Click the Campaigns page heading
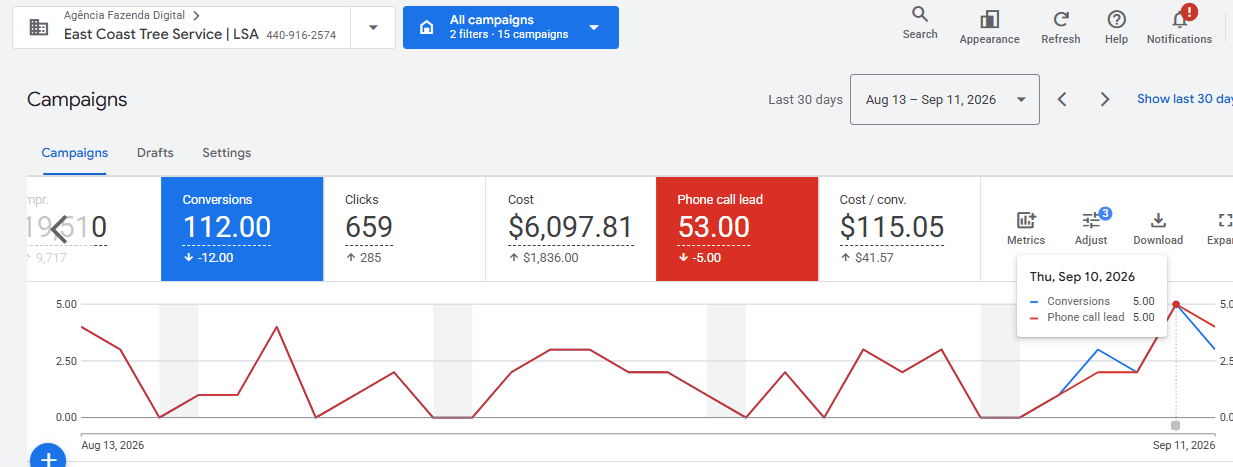The width and height of the screenshot is (1233, 467). coord(77,99)
